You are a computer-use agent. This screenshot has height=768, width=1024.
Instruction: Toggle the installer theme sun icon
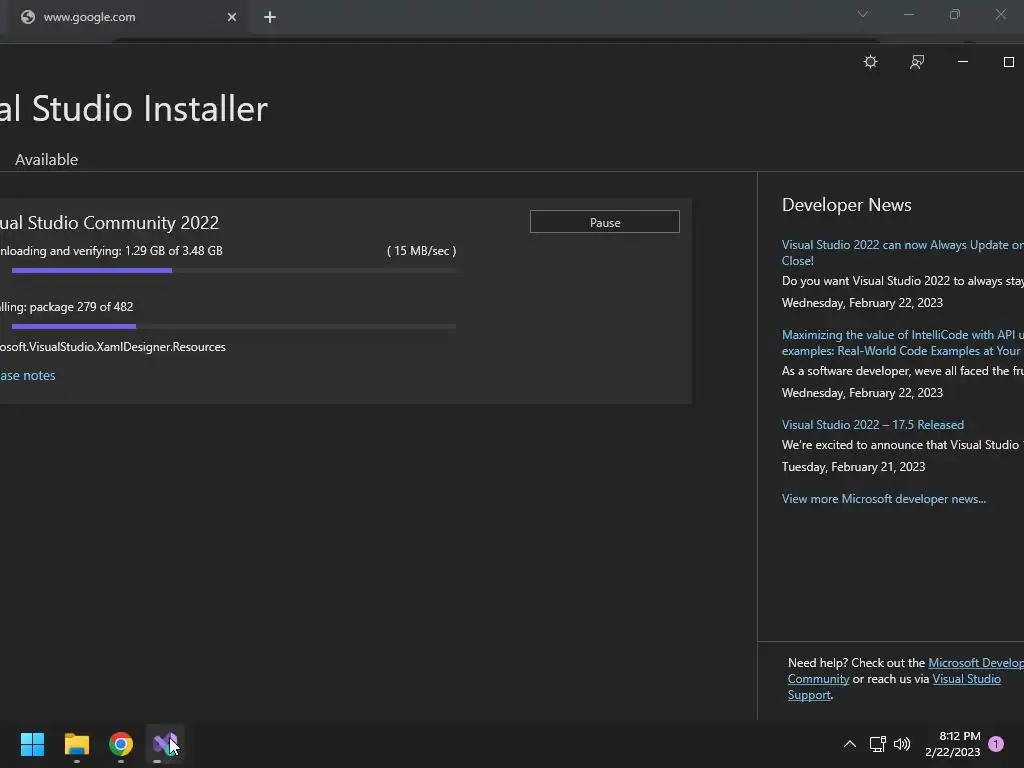tap(870, 62)
